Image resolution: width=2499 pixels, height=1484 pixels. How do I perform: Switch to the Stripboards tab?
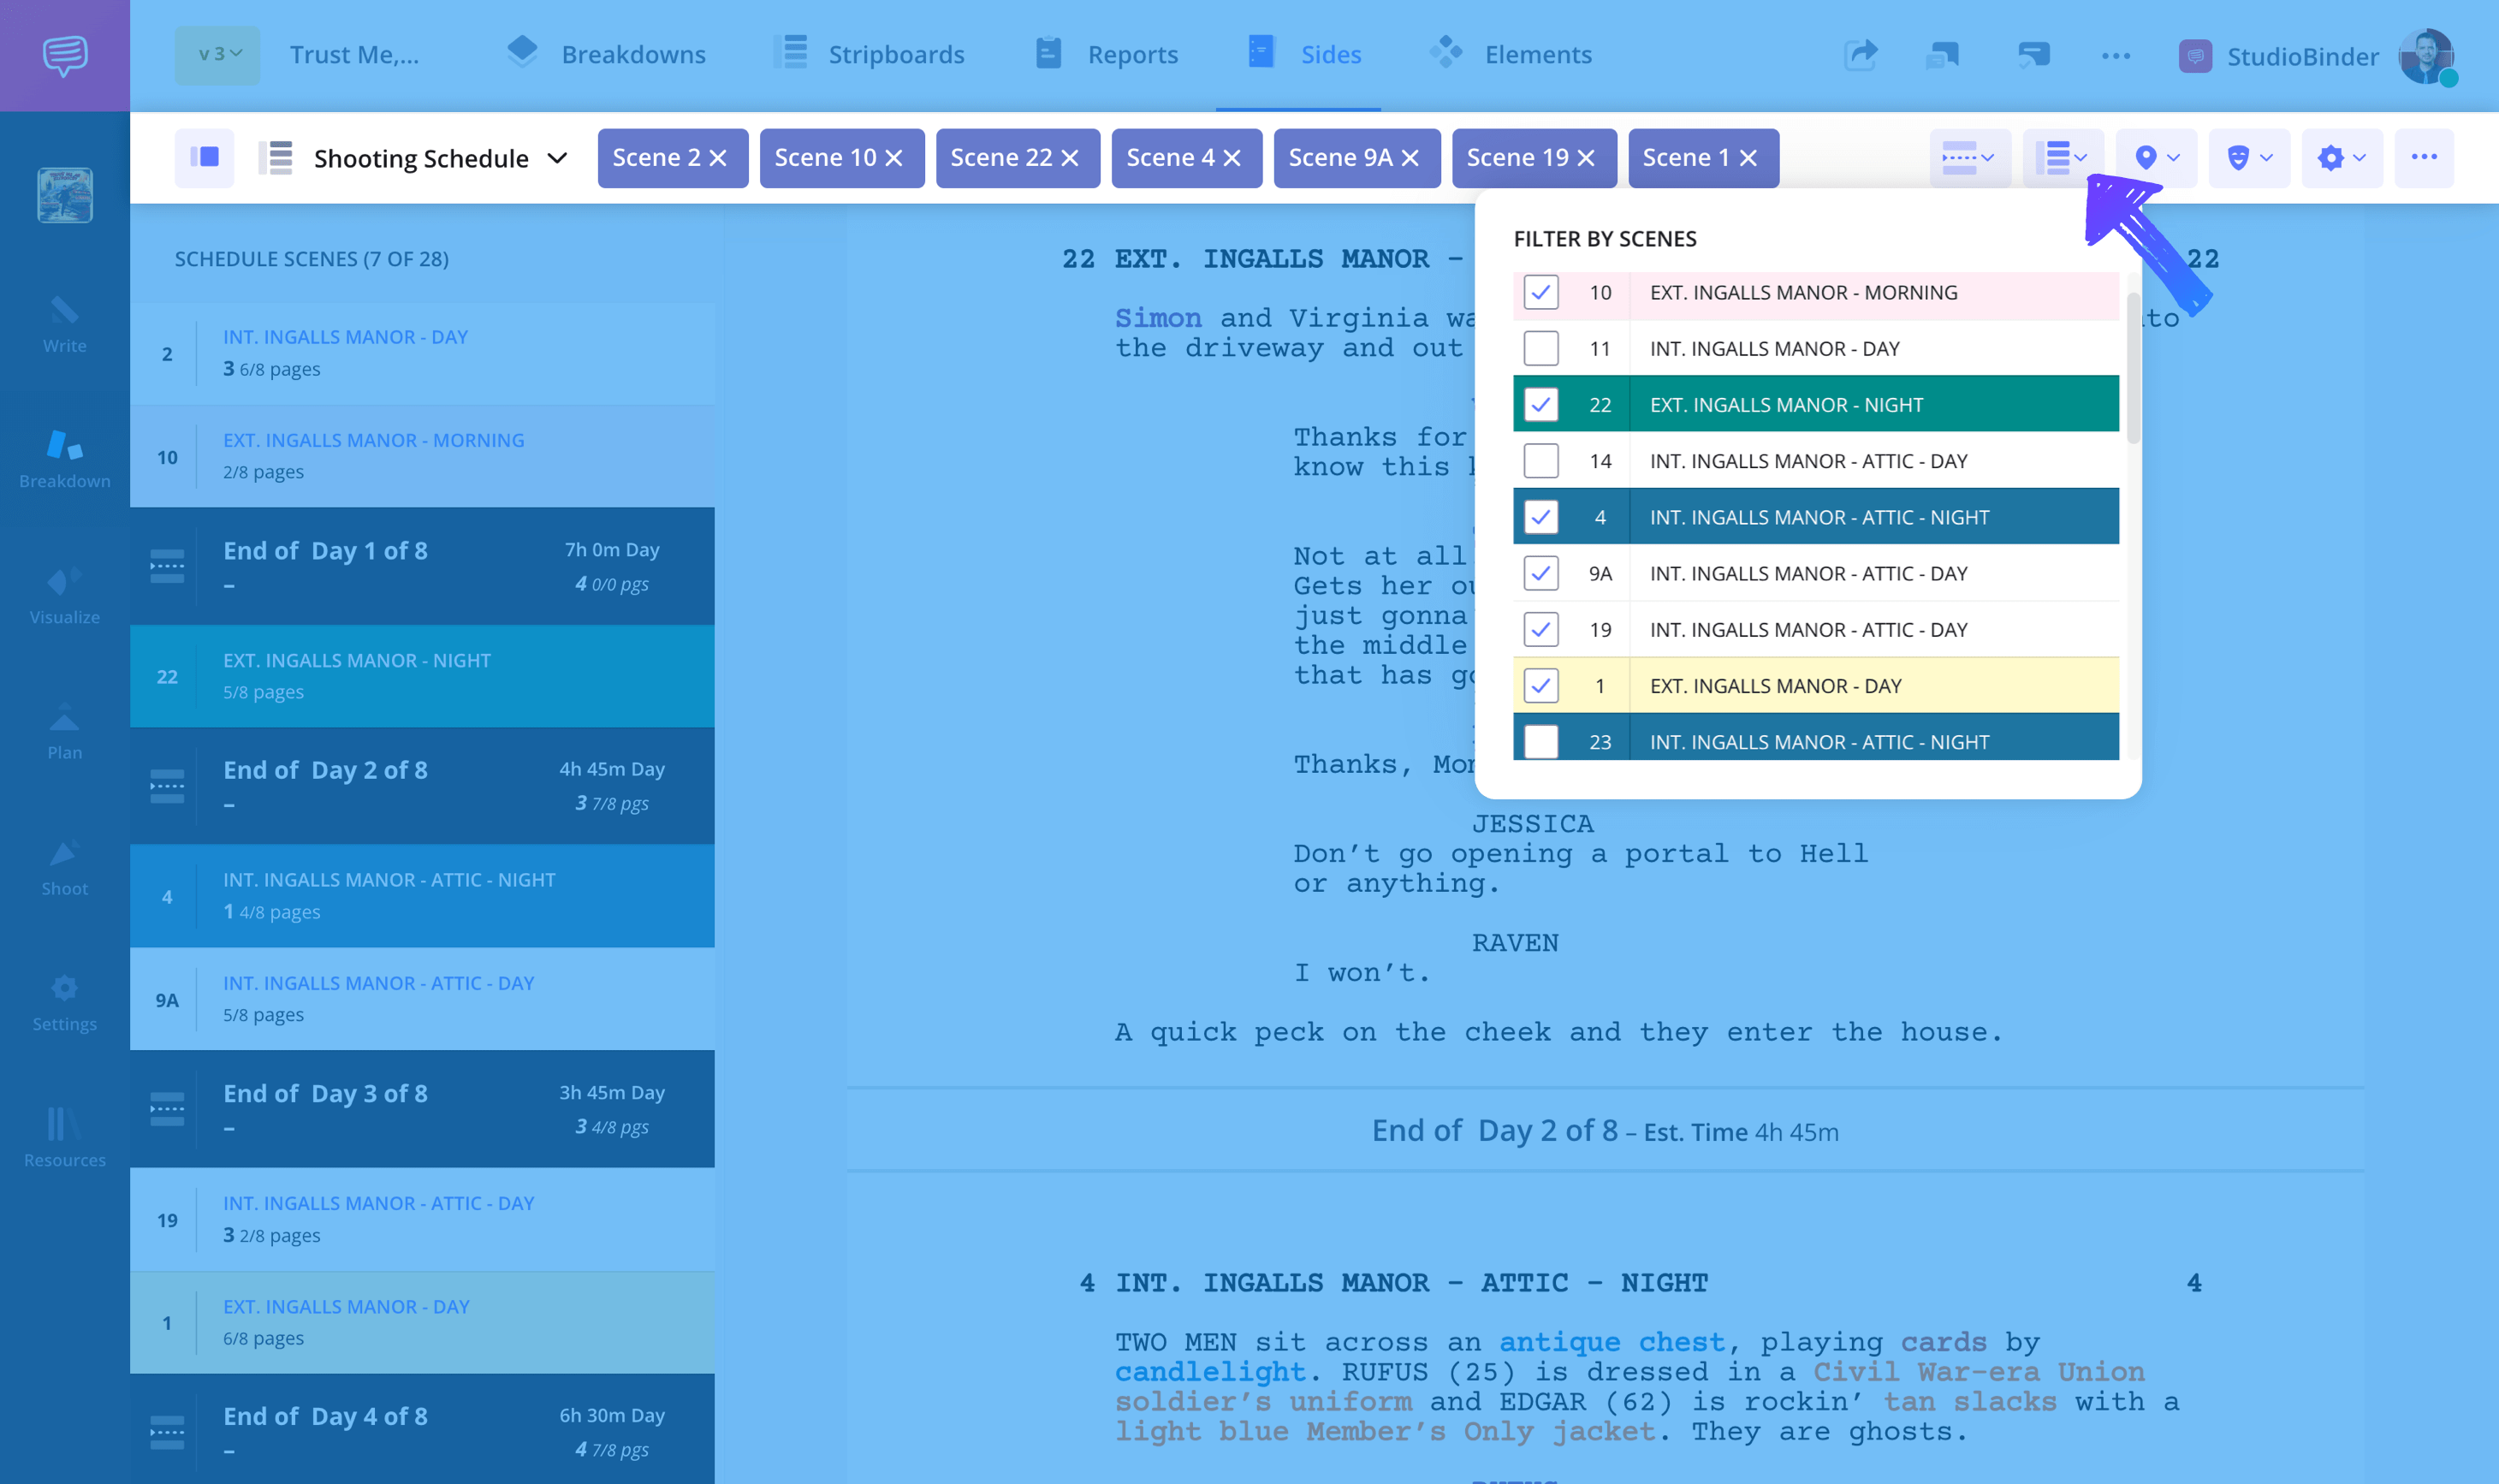pyautogui.click(x=870, y=55)
